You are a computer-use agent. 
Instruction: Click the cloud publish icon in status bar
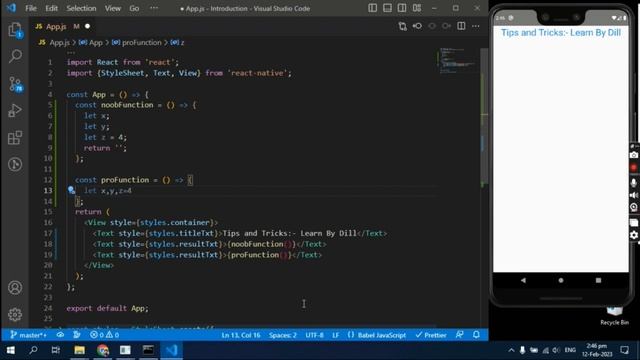coord(60,335)
